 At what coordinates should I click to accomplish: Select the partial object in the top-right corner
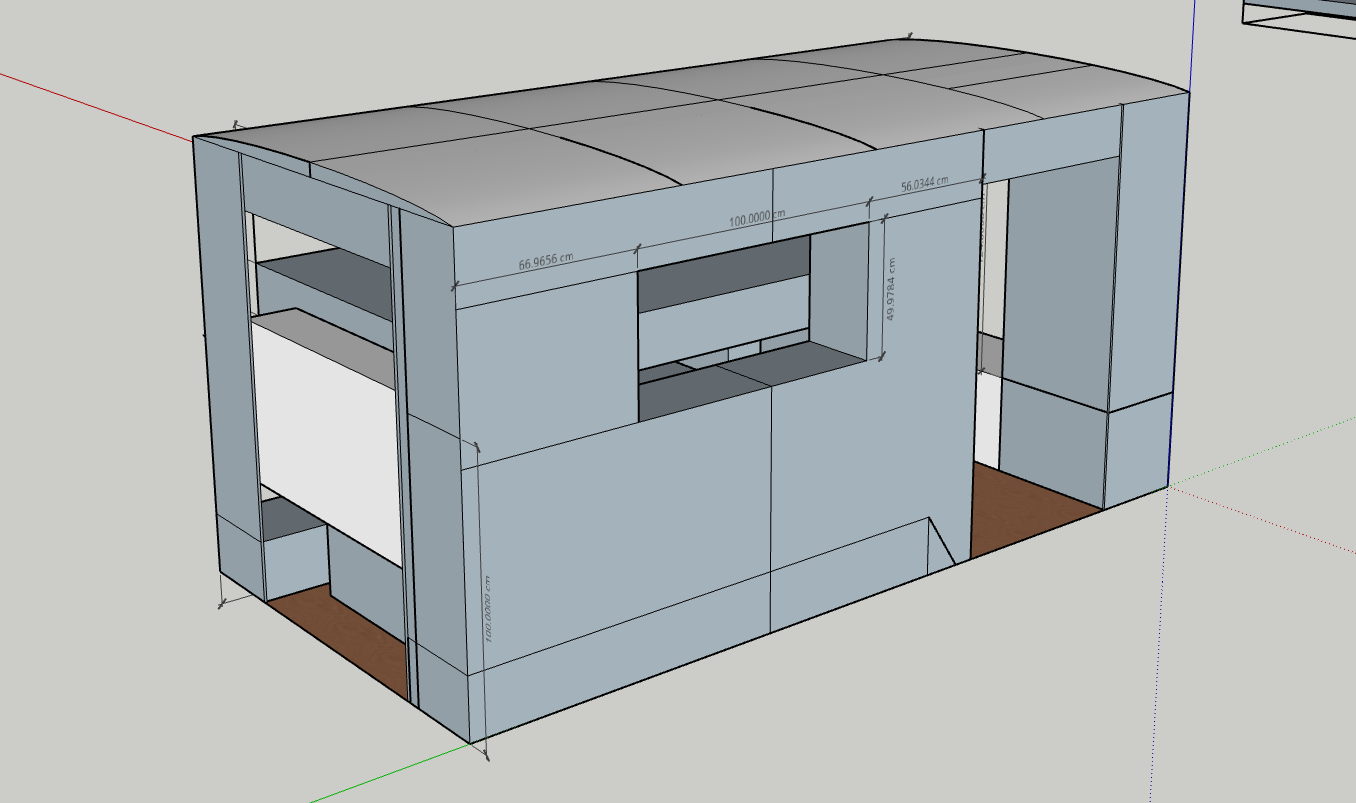coord(1298,14)
